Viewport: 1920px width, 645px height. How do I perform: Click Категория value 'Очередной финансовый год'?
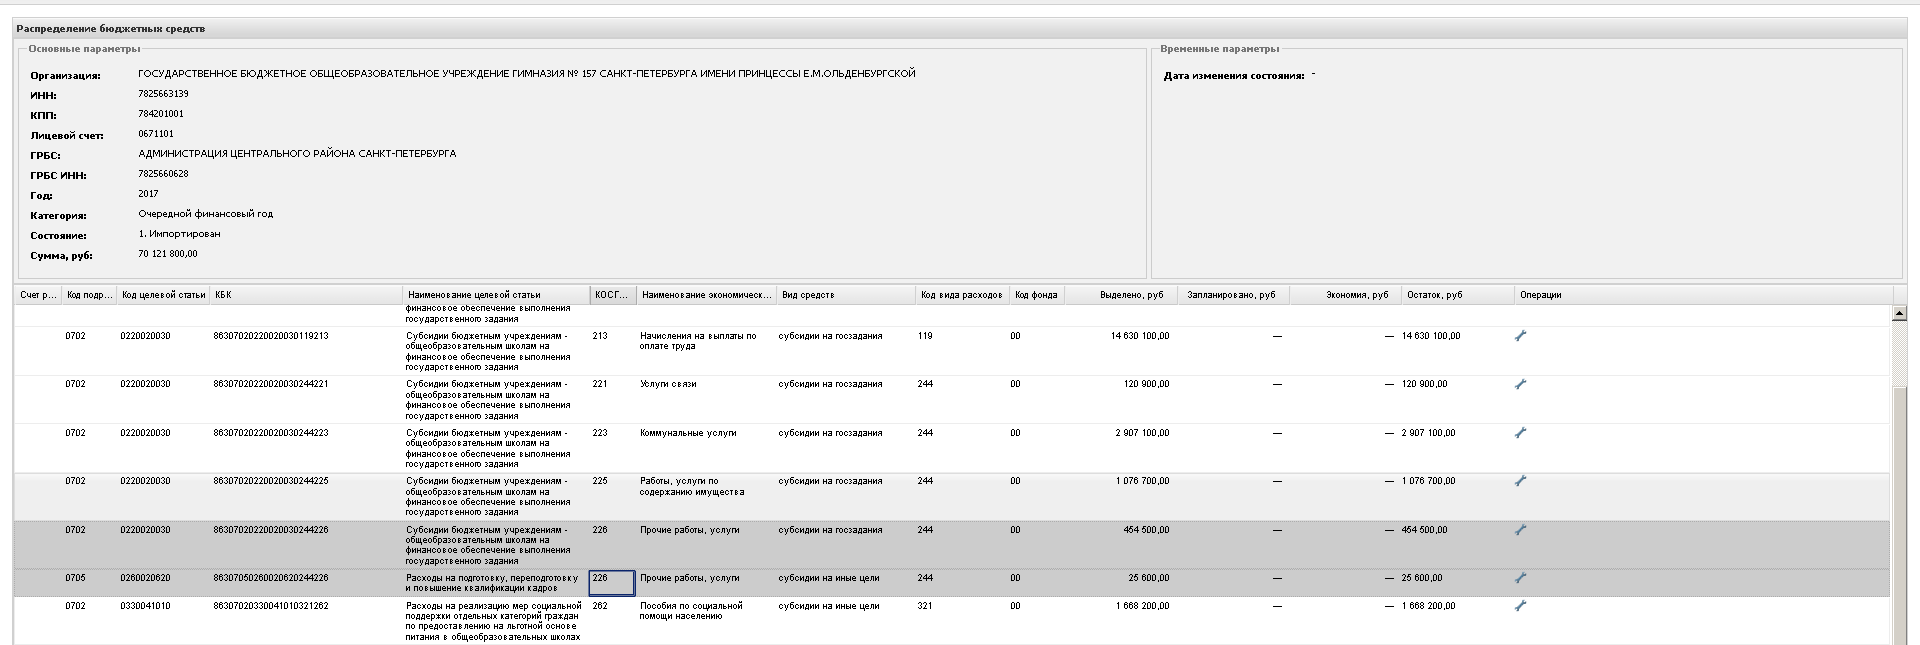205,214
